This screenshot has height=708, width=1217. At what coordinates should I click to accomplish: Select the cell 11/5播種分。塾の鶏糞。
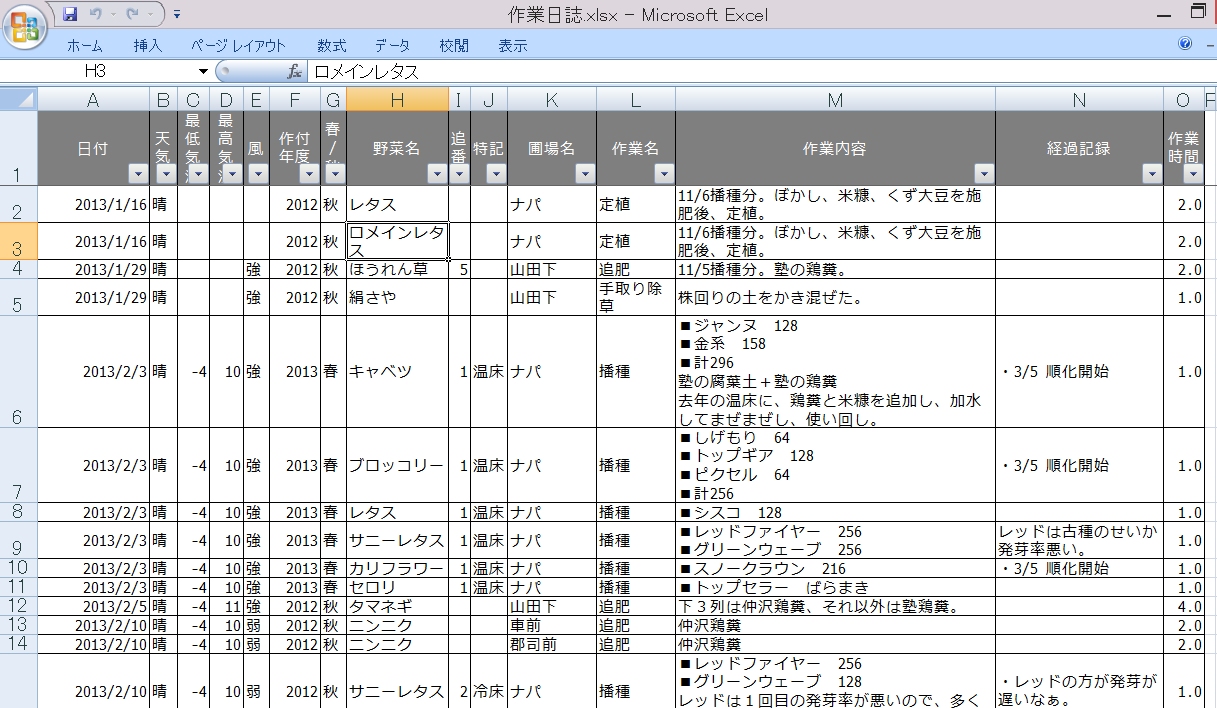pyautogui.click(x=836, y=270)
